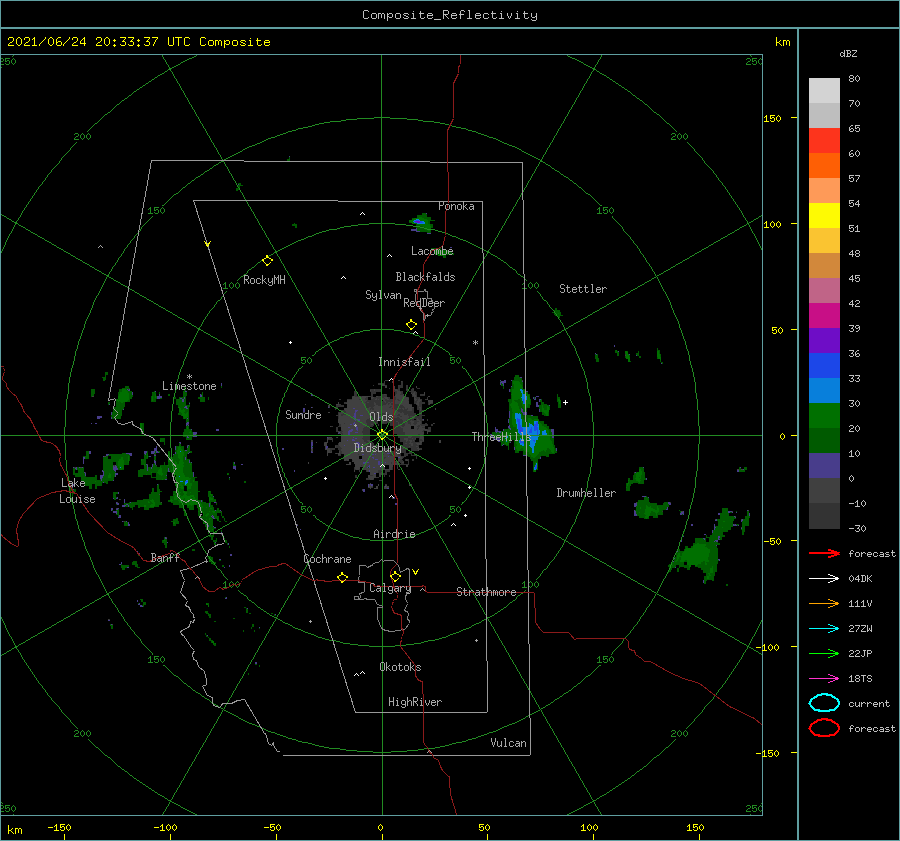Click the Ponoka label
The image size is (900, 841).
pos(456,207)
